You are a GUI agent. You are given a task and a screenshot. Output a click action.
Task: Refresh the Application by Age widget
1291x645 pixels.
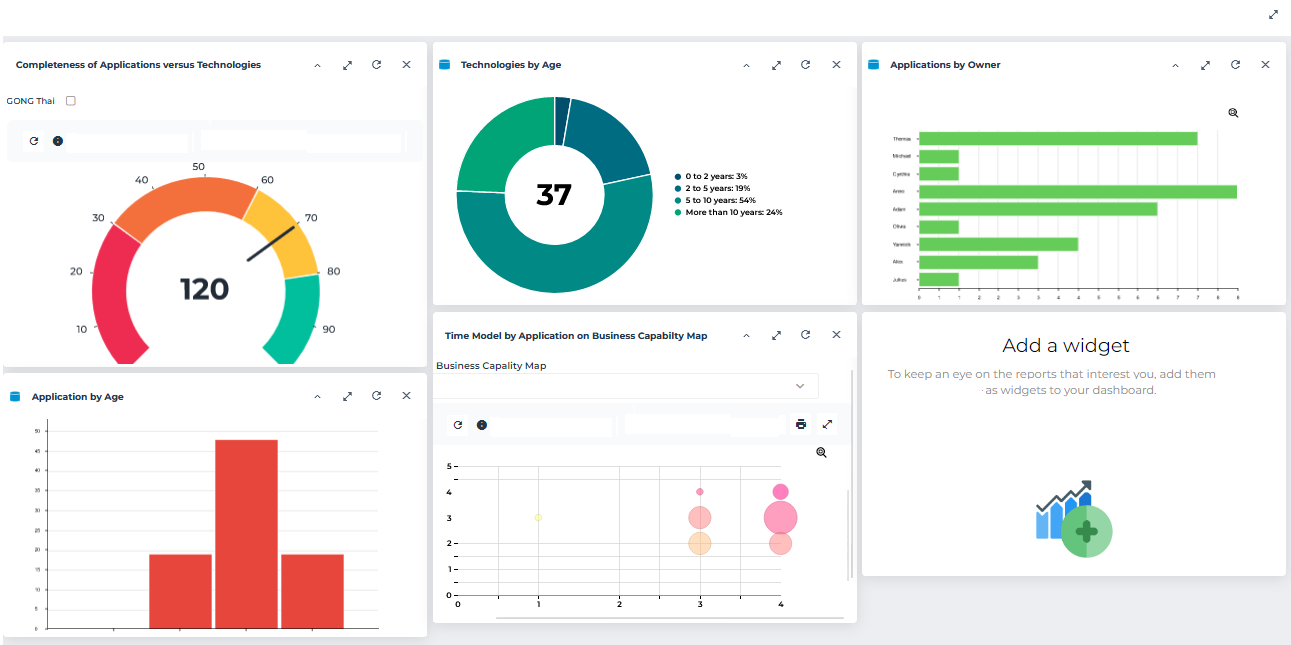coord(376,396)
